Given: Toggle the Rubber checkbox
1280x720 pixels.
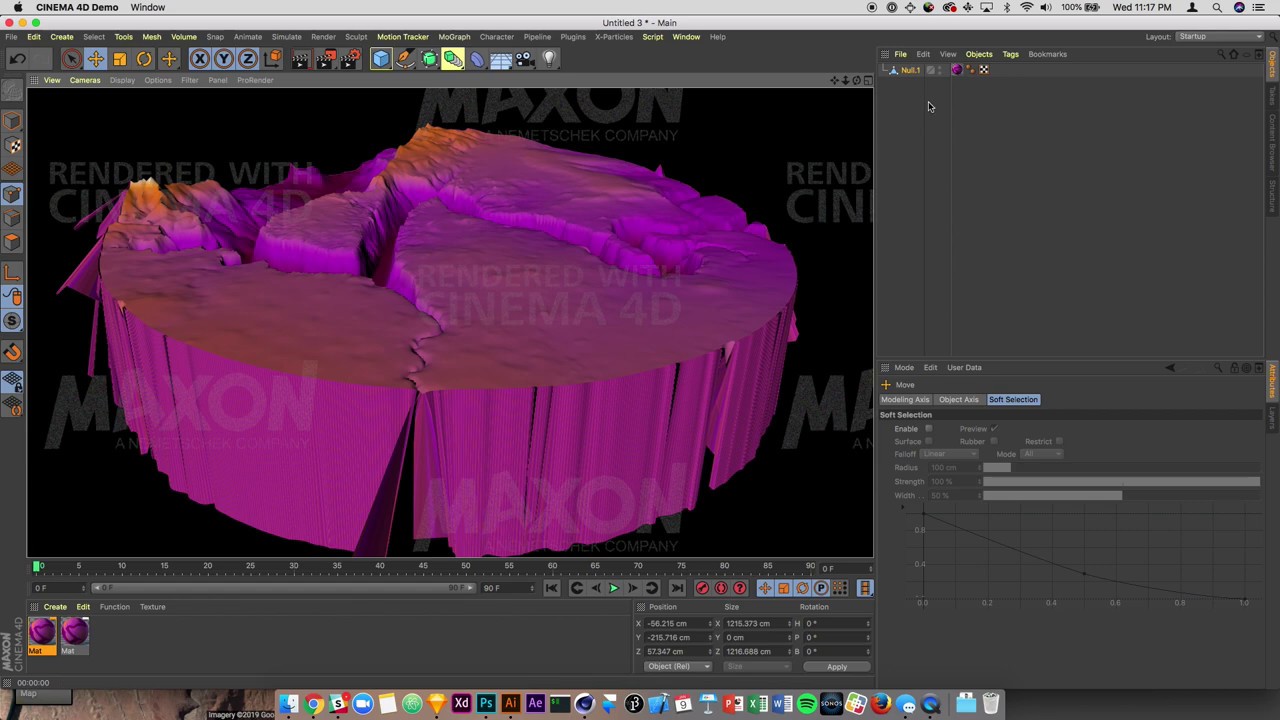Looking at the screenshot, I should click(993, 441).
